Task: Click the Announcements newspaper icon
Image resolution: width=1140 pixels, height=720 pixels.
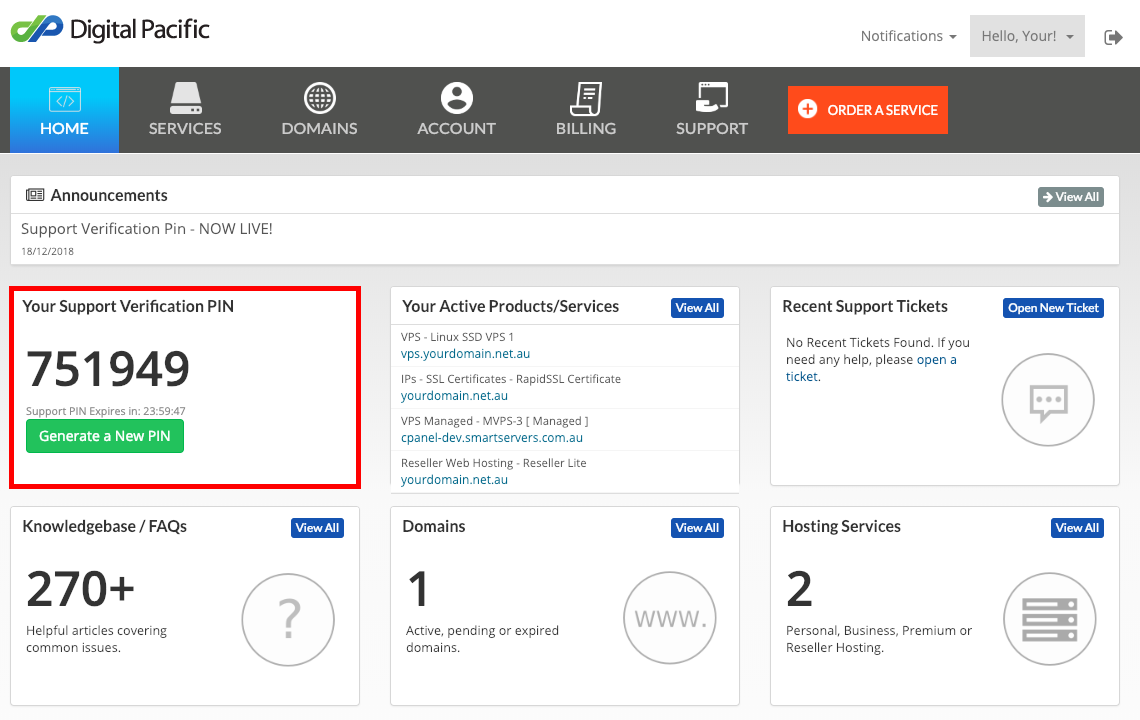Action: [35, 195]
